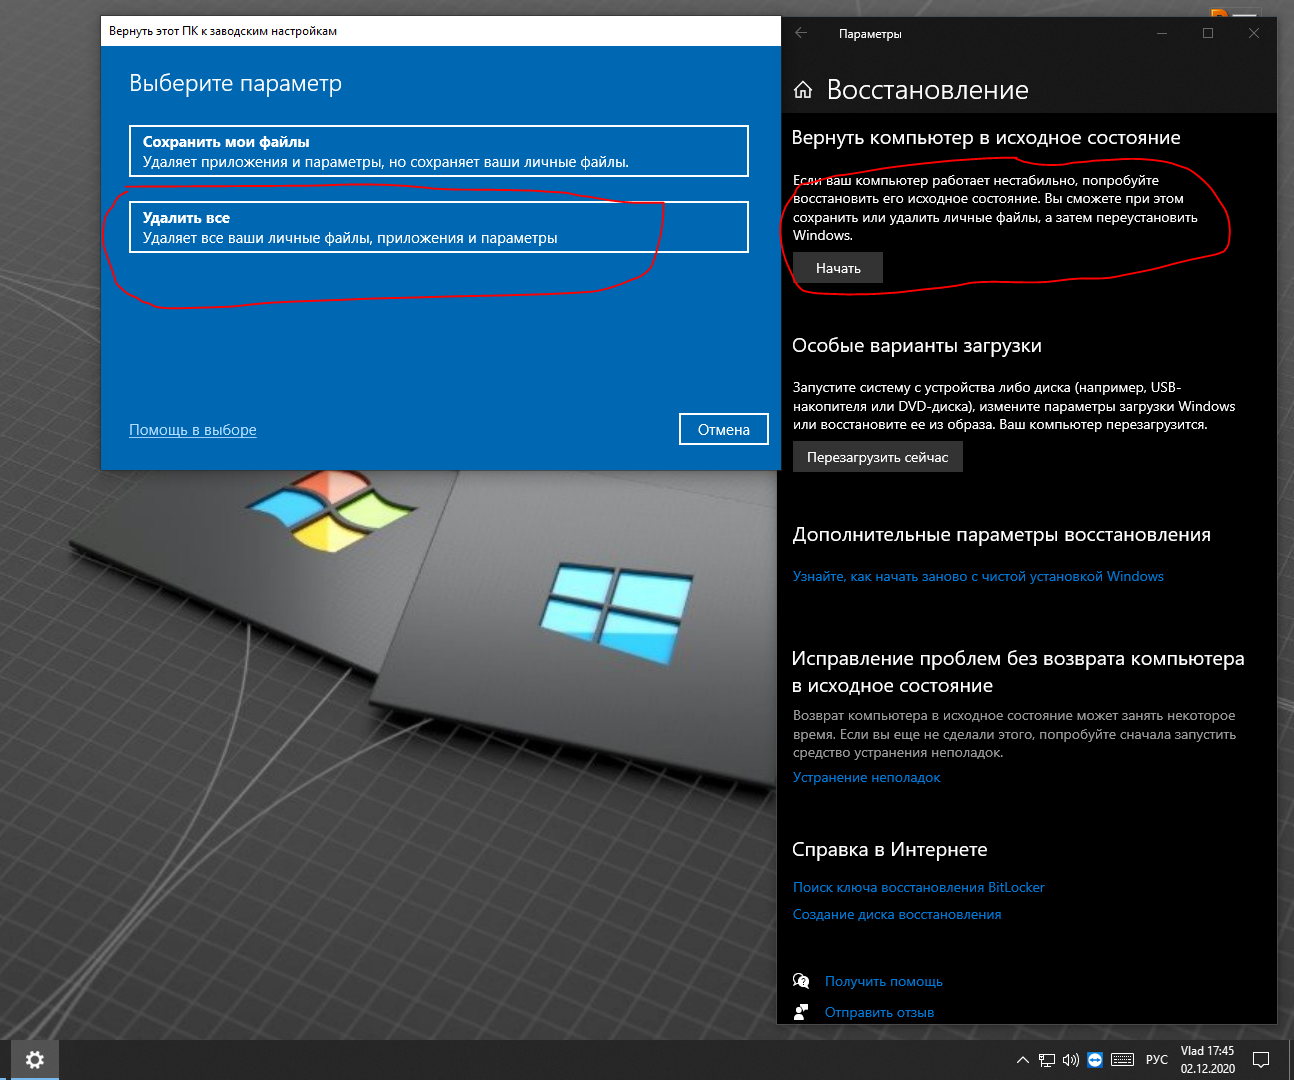The image size is (1294, 1080).
Task: Click "Вернуть компьютер в исходное состояние" heading
Action: (986, 138)
